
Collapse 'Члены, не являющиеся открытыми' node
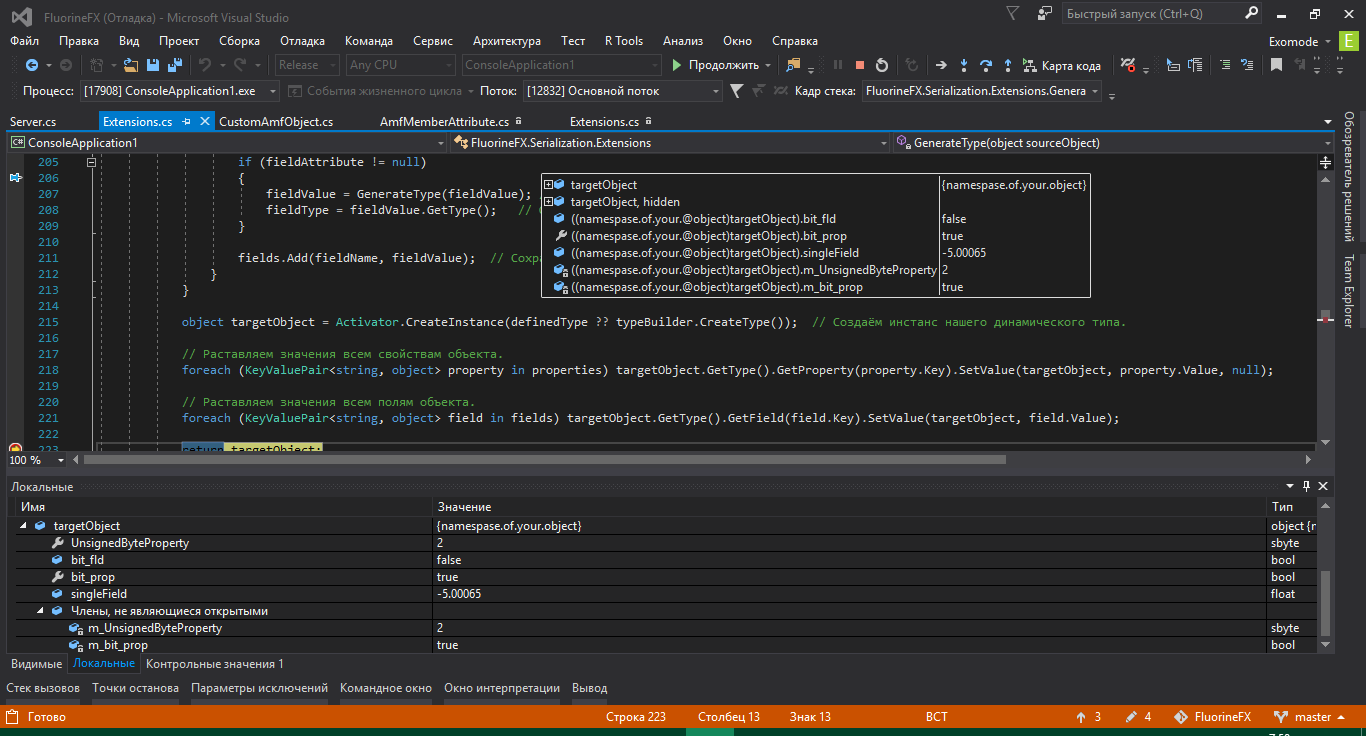pos(41,611)
